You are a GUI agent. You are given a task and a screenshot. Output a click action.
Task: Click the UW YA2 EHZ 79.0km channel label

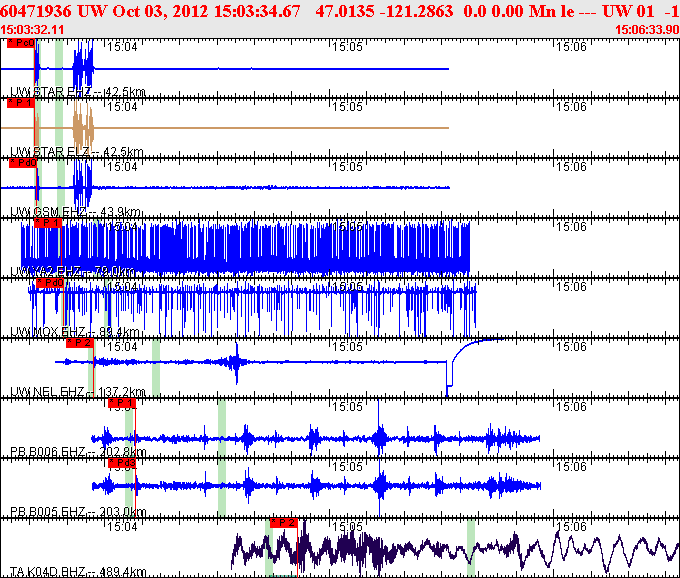72,271
